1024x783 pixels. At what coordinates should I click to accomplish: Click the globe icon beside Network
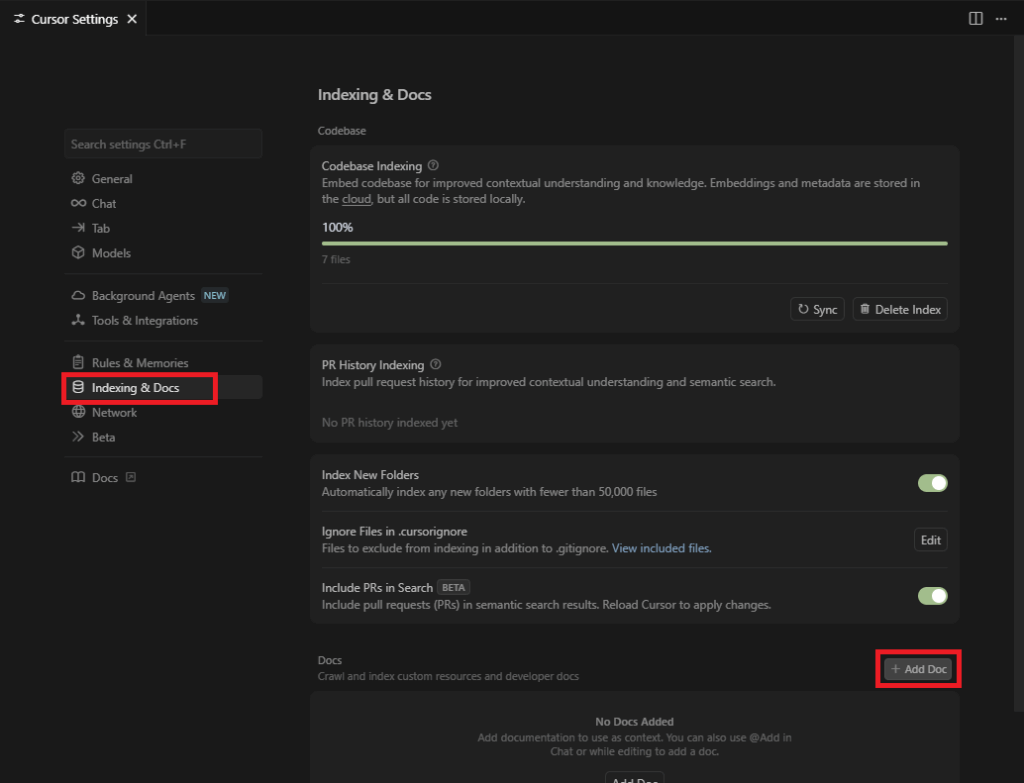pyautogui.click(x=78, y=412)
